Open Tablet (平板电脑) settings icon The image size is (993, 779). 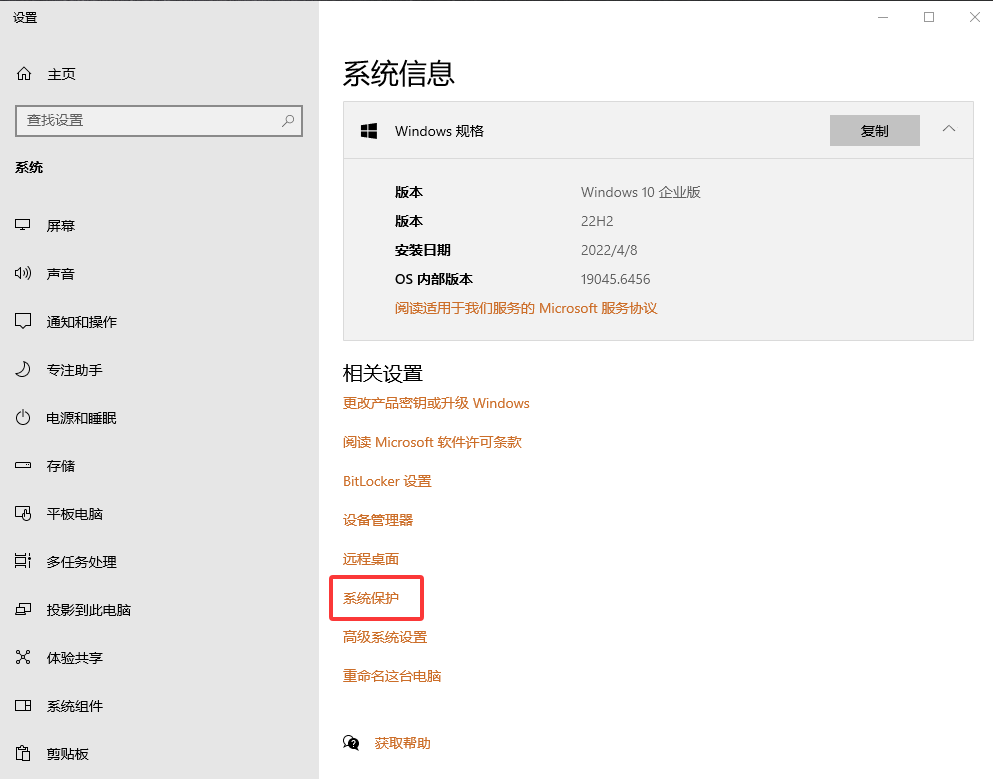pos(23,514)
